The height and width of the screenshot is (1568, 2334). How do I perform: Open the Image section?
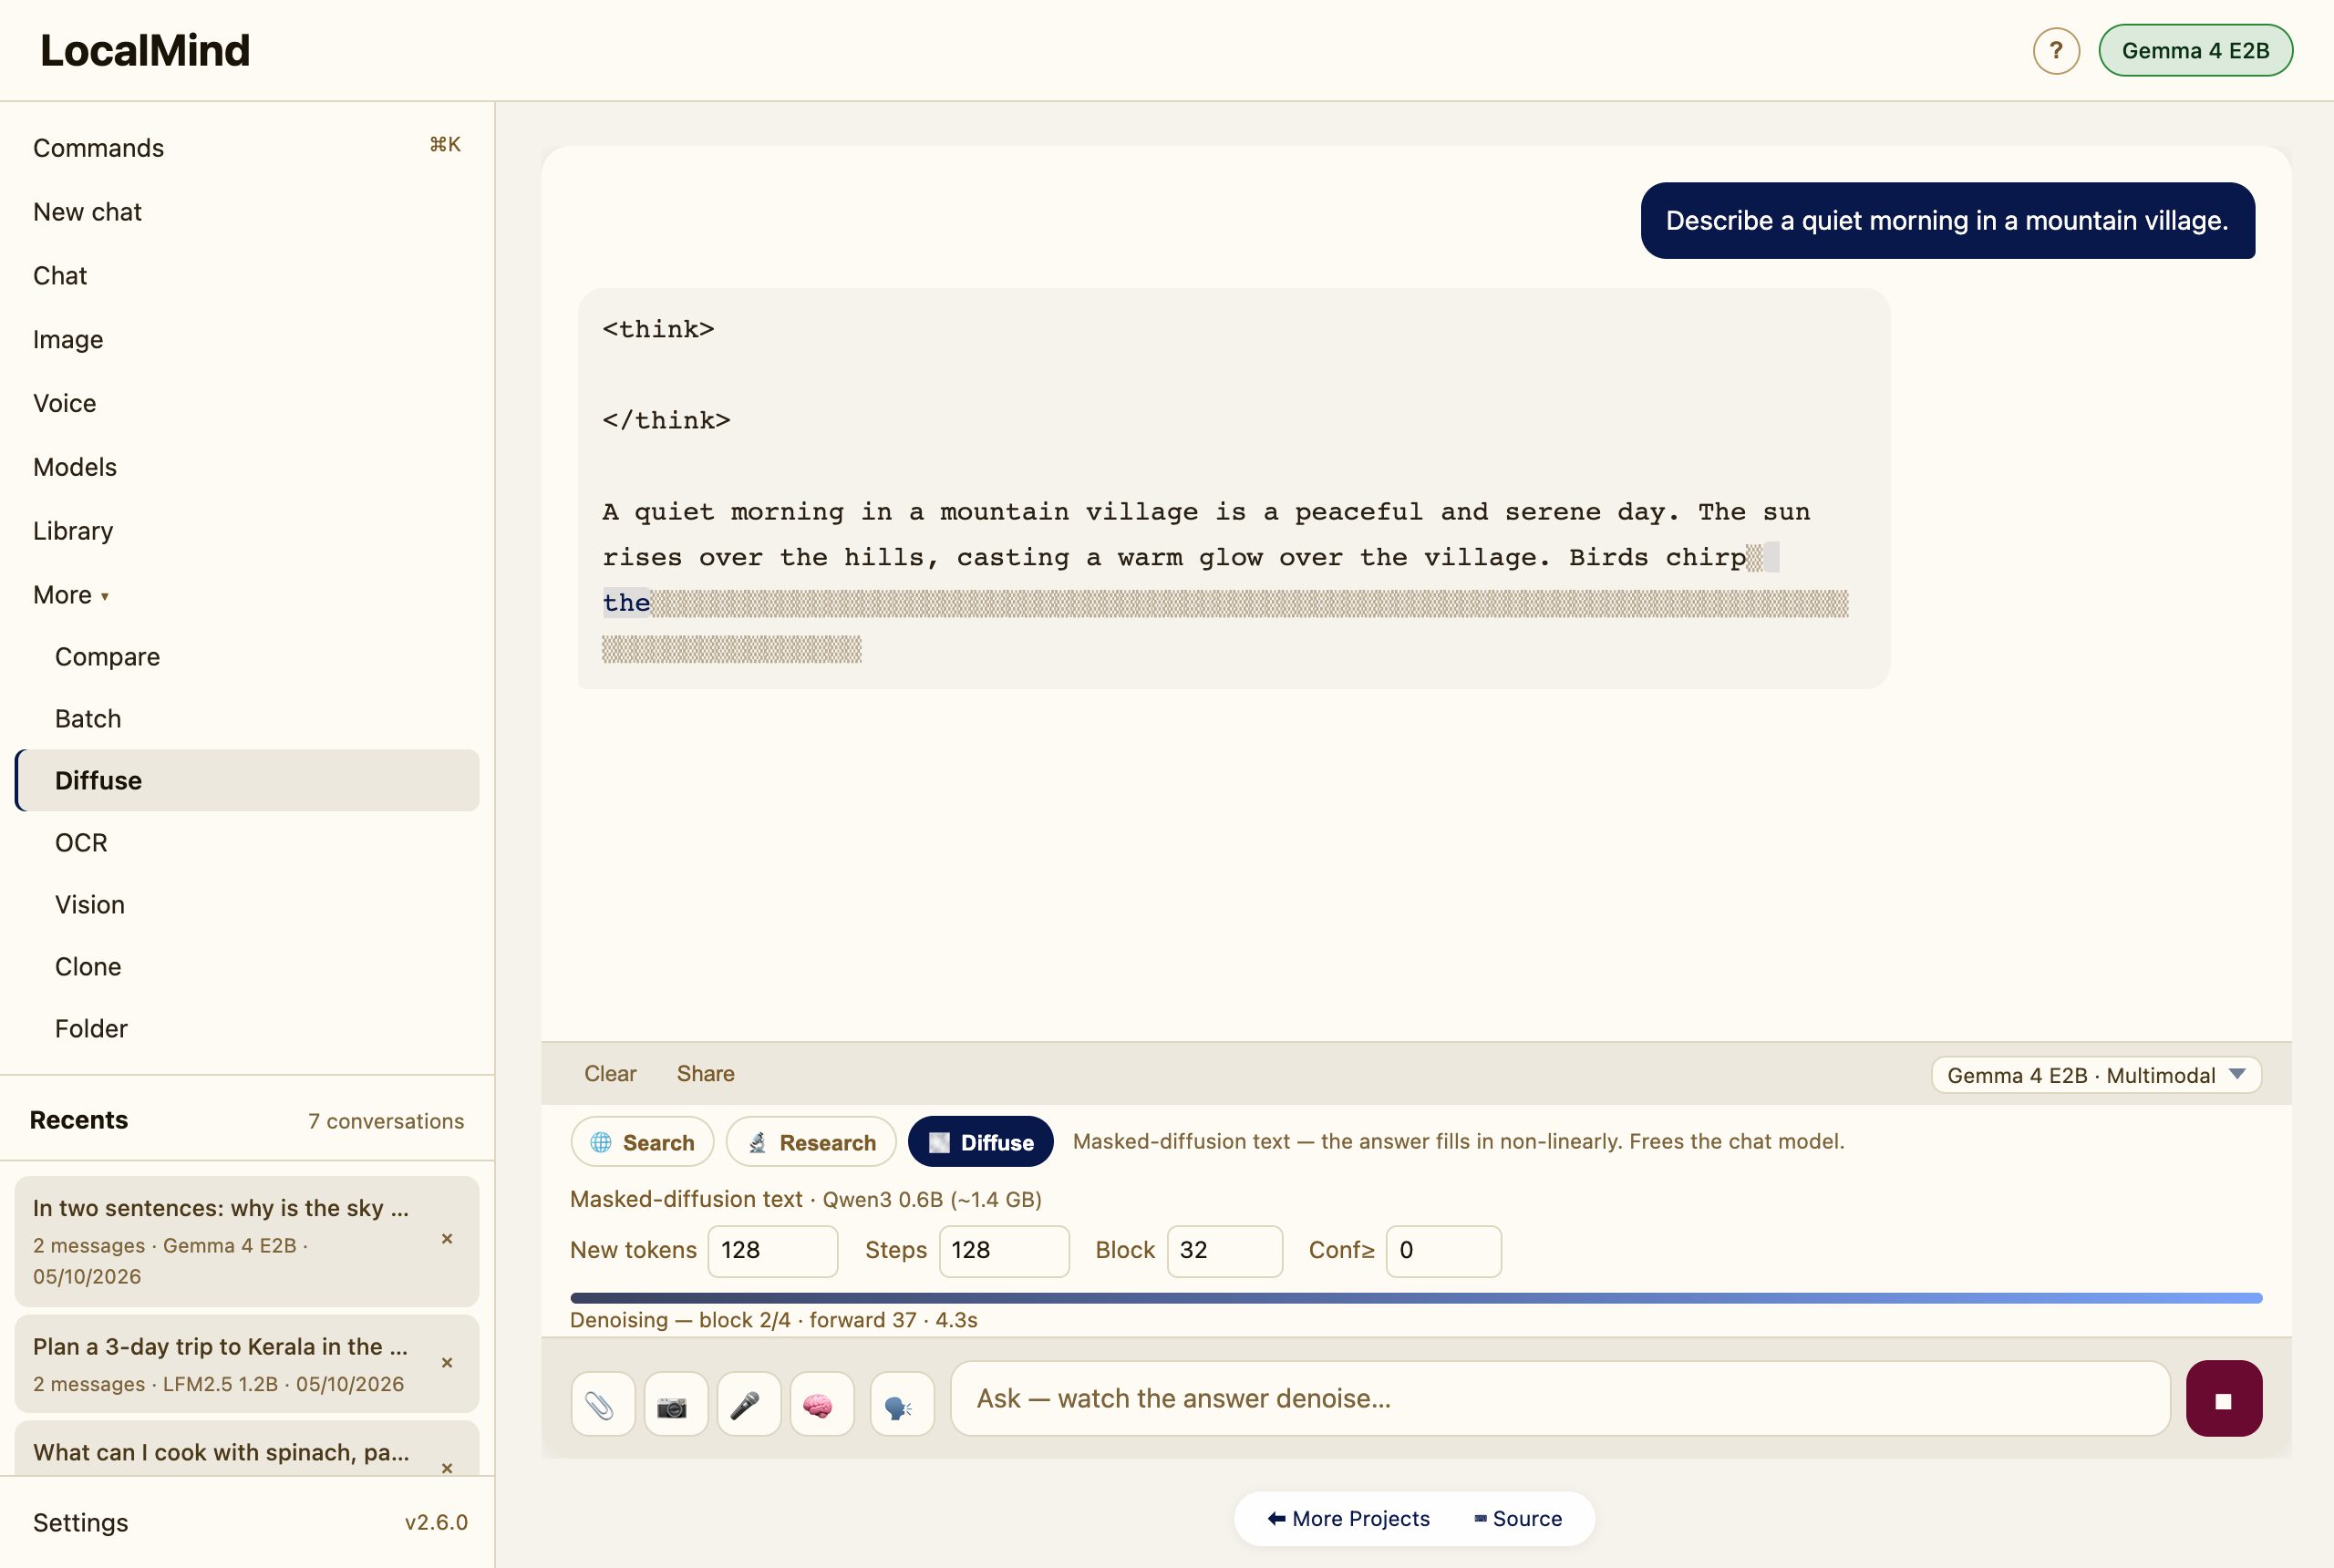click(x=247, y=340)
